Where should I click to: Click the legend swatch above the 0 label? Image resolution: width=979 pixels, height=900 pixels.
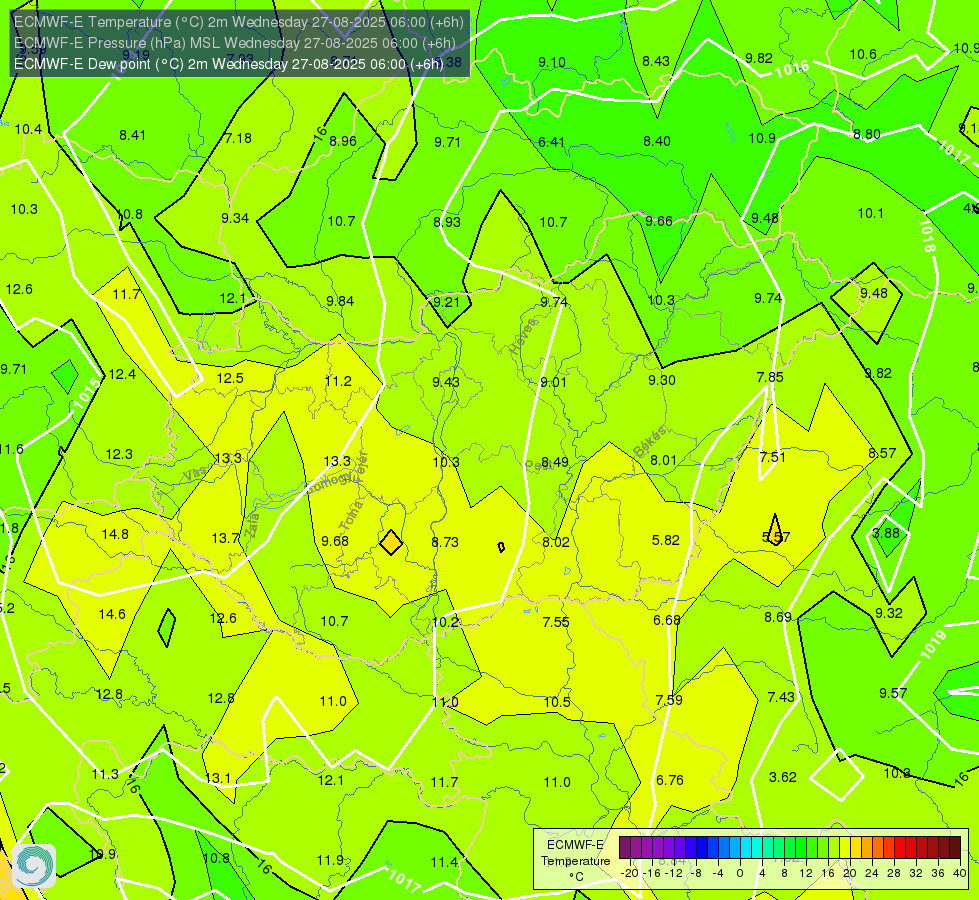(735, 848)
